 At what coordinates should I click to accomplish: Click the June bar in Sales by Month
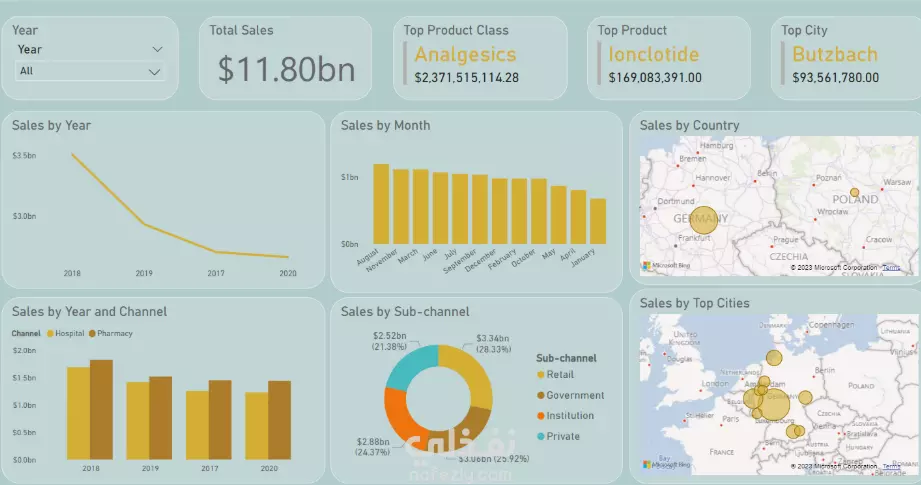(x=441, y=208)
